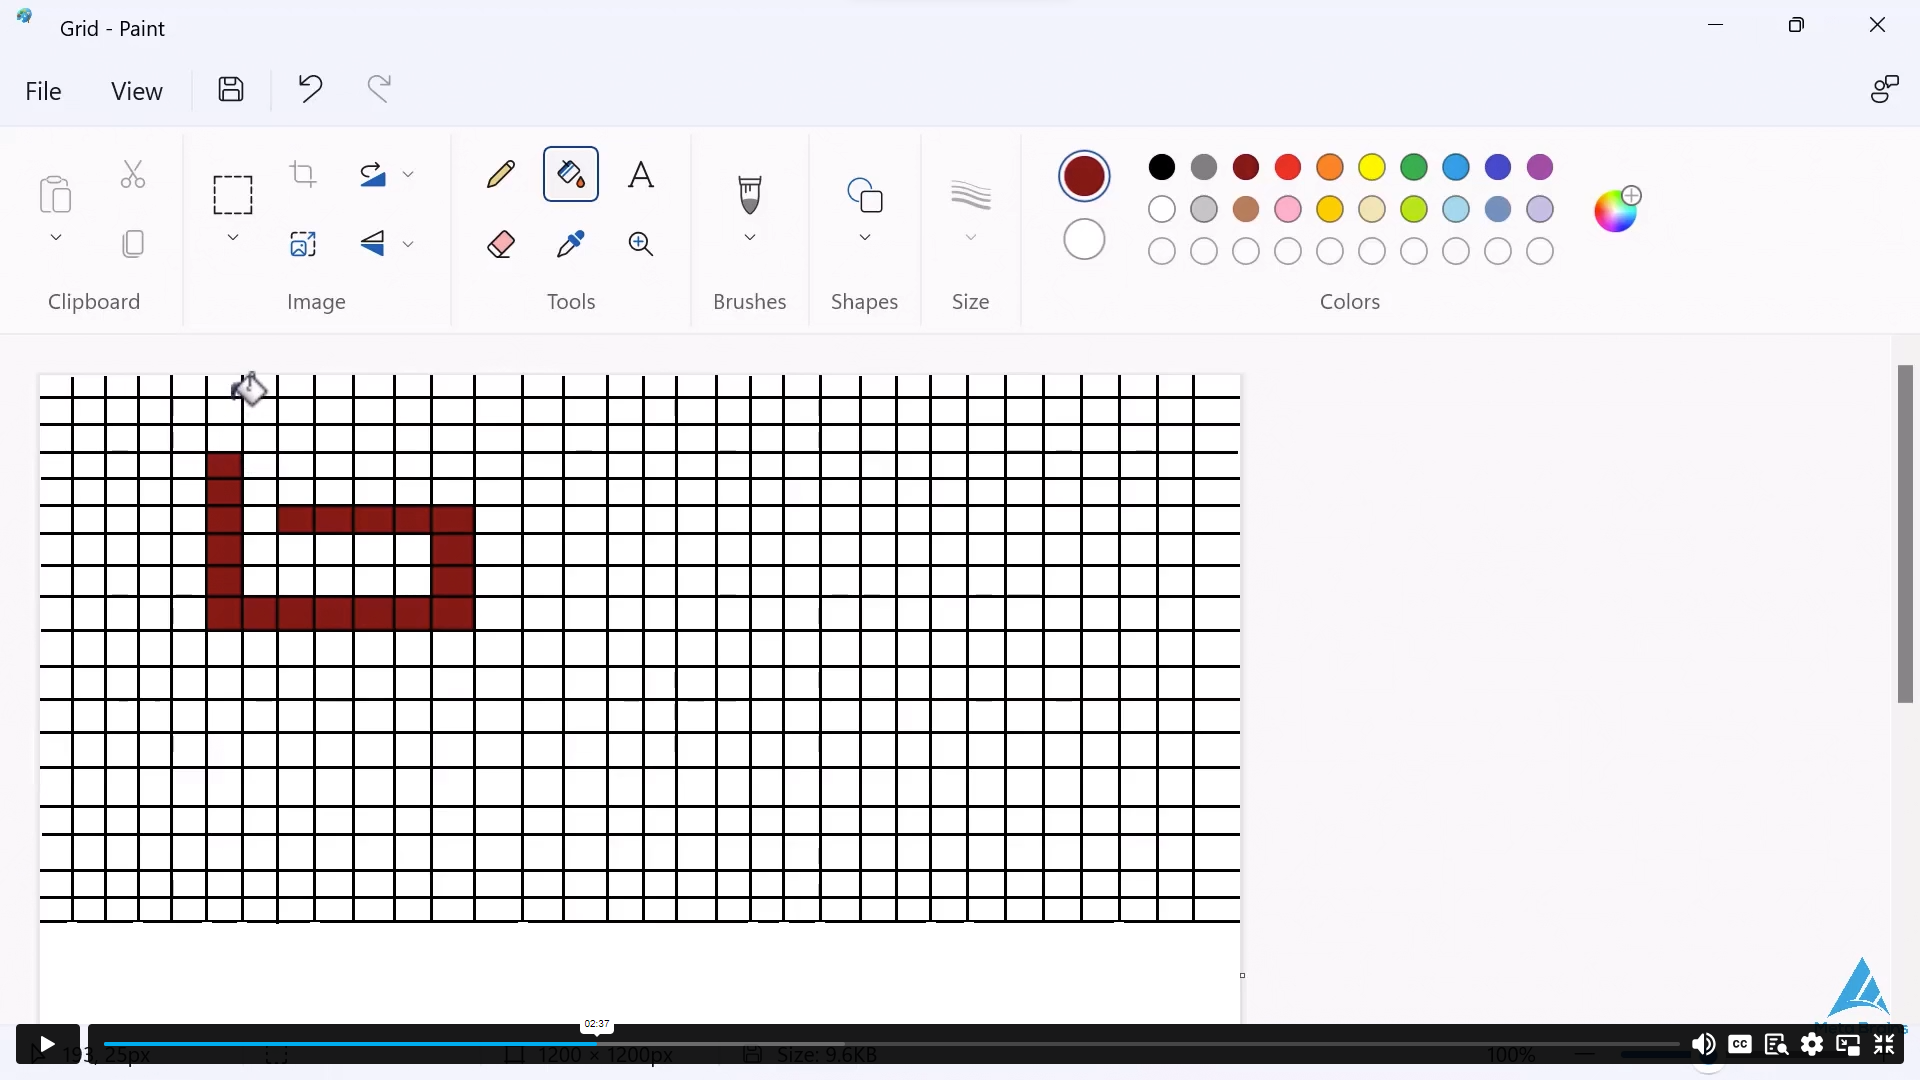Select the Color picker tool
The width and height of the screenshot is (1920, 1080).
[570, 243]
